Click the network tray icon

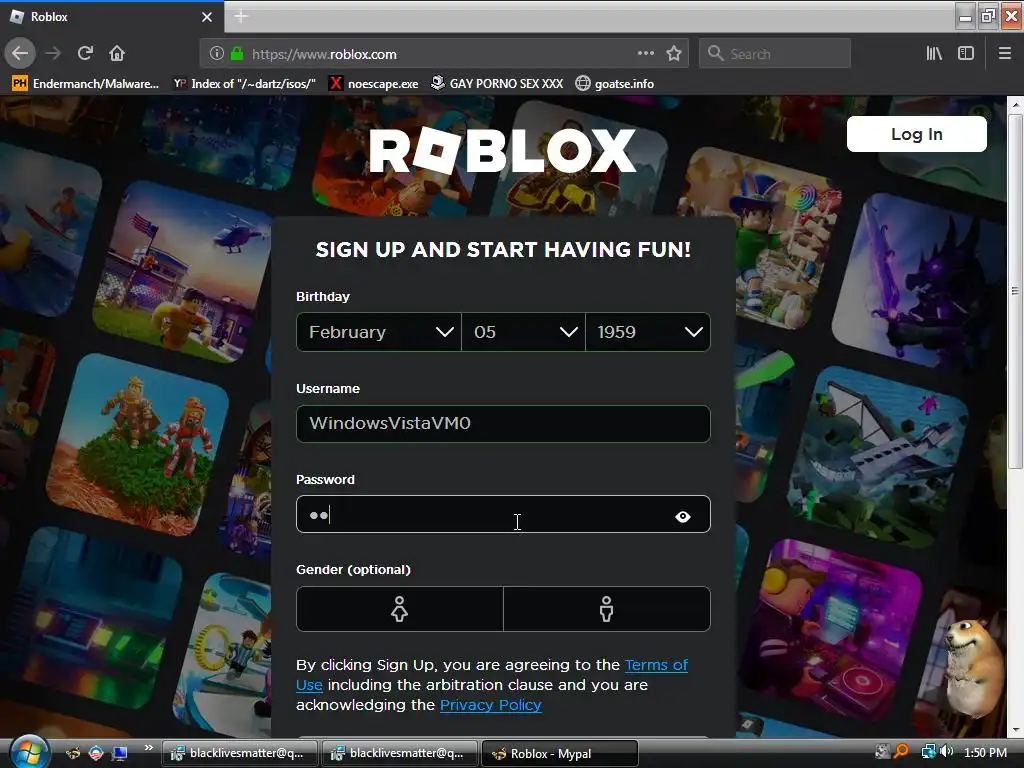[928, 752]
